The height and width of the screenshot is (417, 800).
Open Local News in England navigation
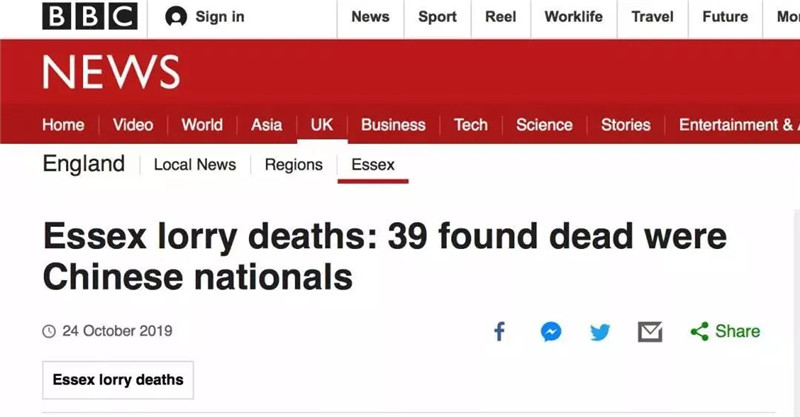[x=195, y=165]
